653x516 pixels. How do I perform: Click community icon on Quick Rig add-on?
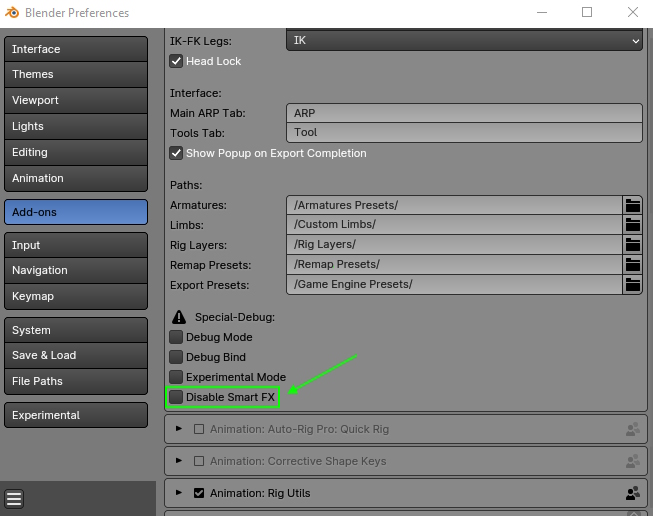click(633, 429)
